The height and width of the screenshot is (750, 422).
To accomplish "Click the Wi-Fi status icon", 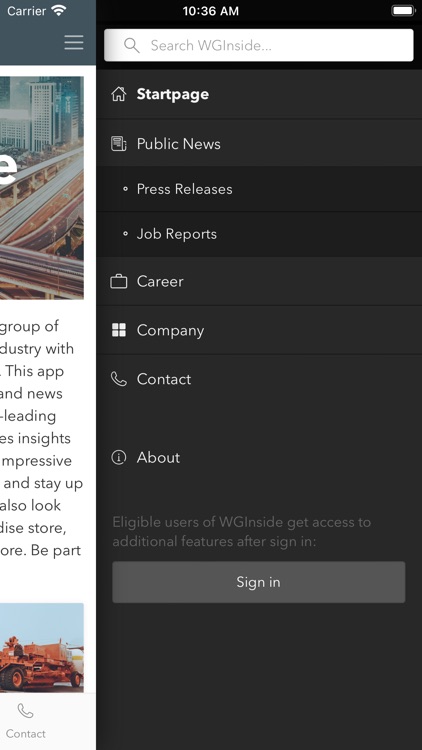I will point(58,11).
